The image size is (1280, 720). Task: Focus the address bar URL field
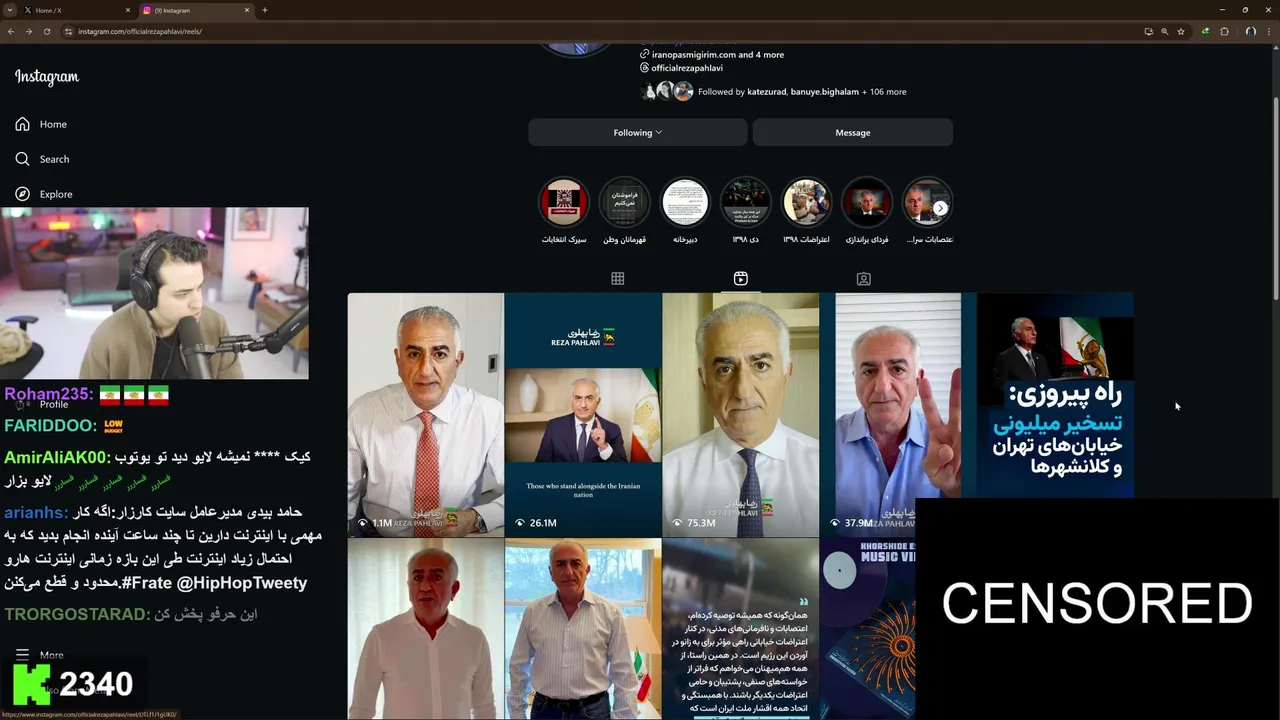click(x=600, y=31)
